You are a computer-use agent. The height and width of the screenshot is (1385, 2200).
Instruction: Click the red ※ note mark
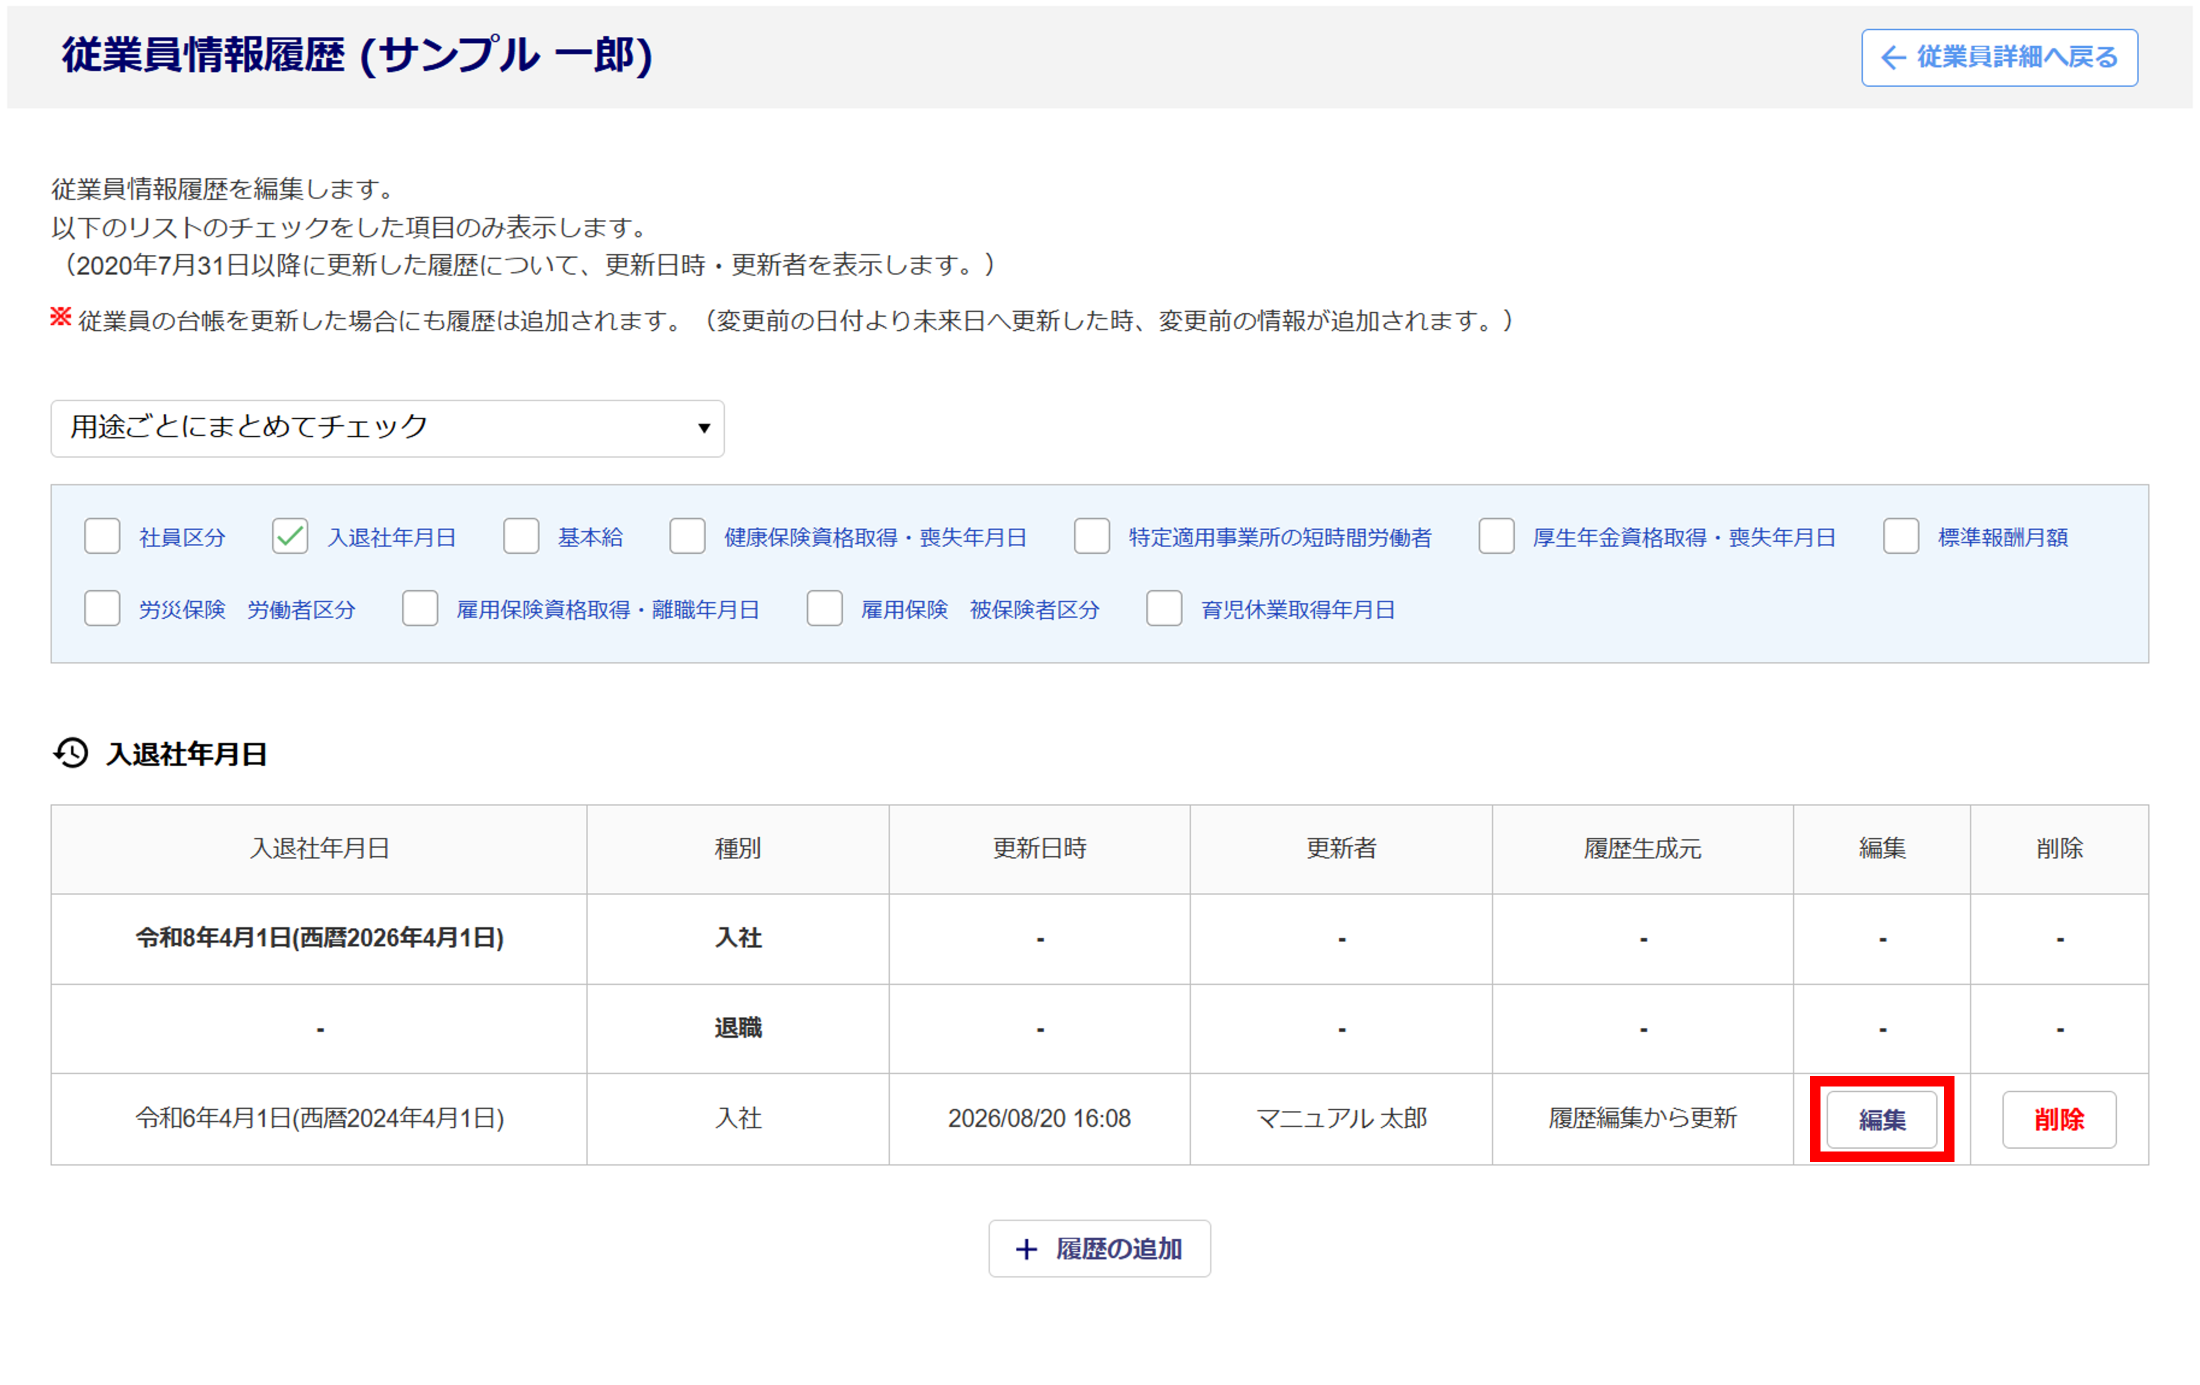61,317
